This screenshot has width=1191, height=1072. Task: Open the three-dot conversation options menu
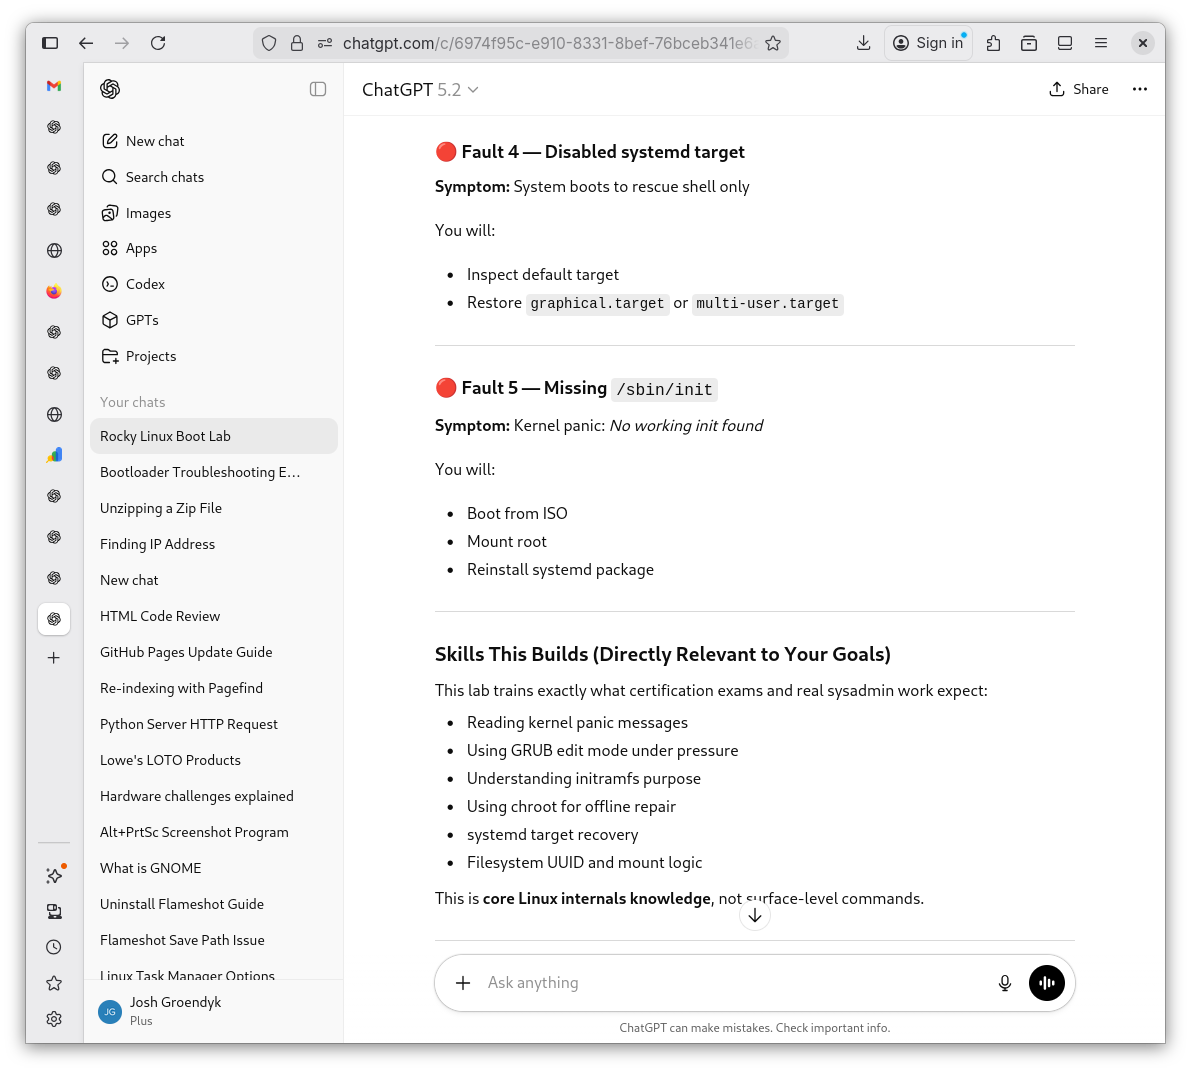1139,89
